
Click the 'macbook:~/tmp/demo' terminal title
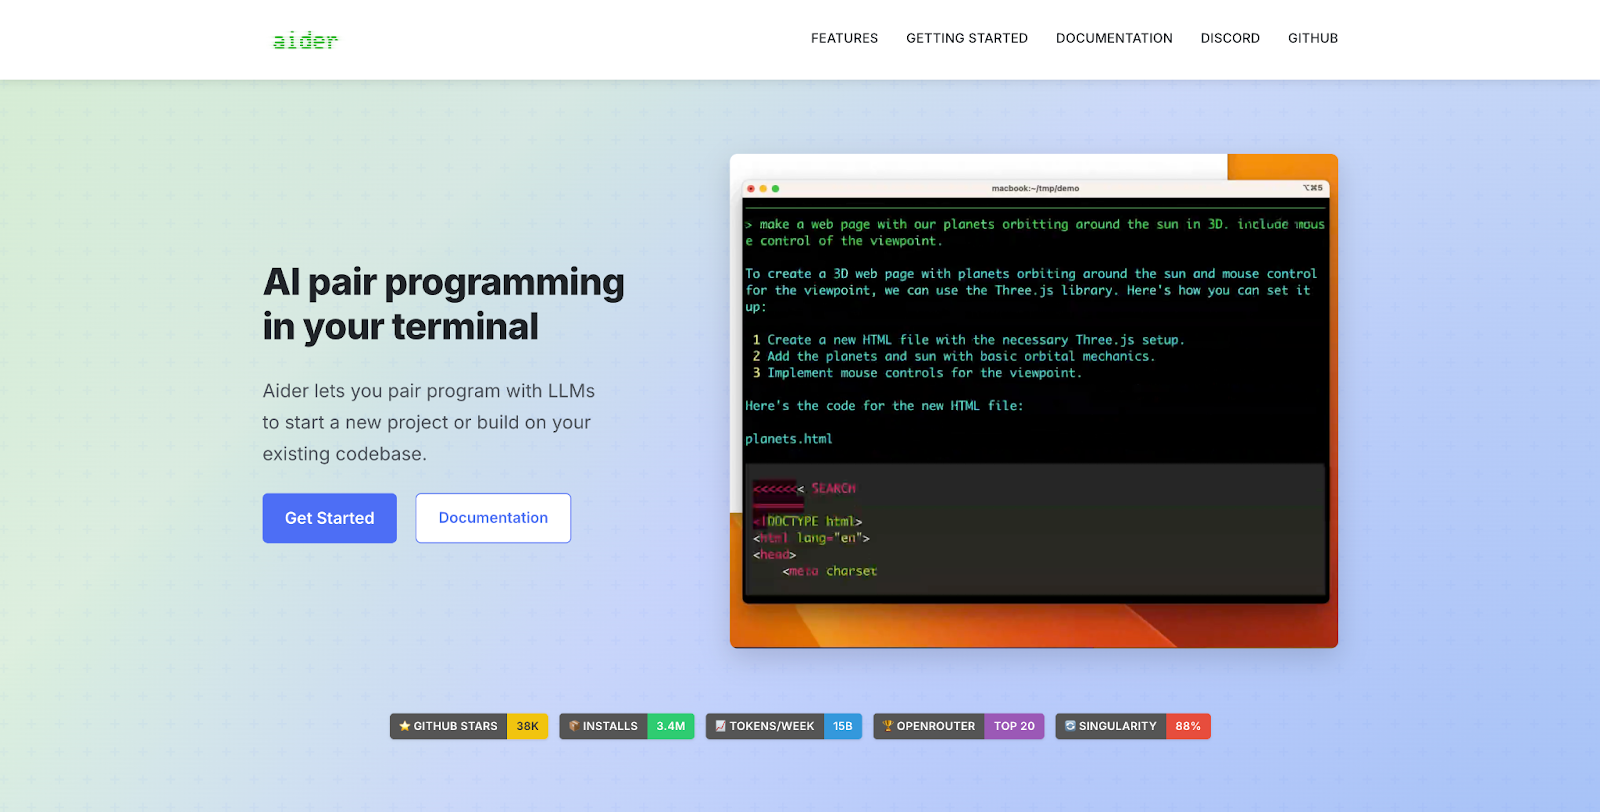click(1035, 188)
